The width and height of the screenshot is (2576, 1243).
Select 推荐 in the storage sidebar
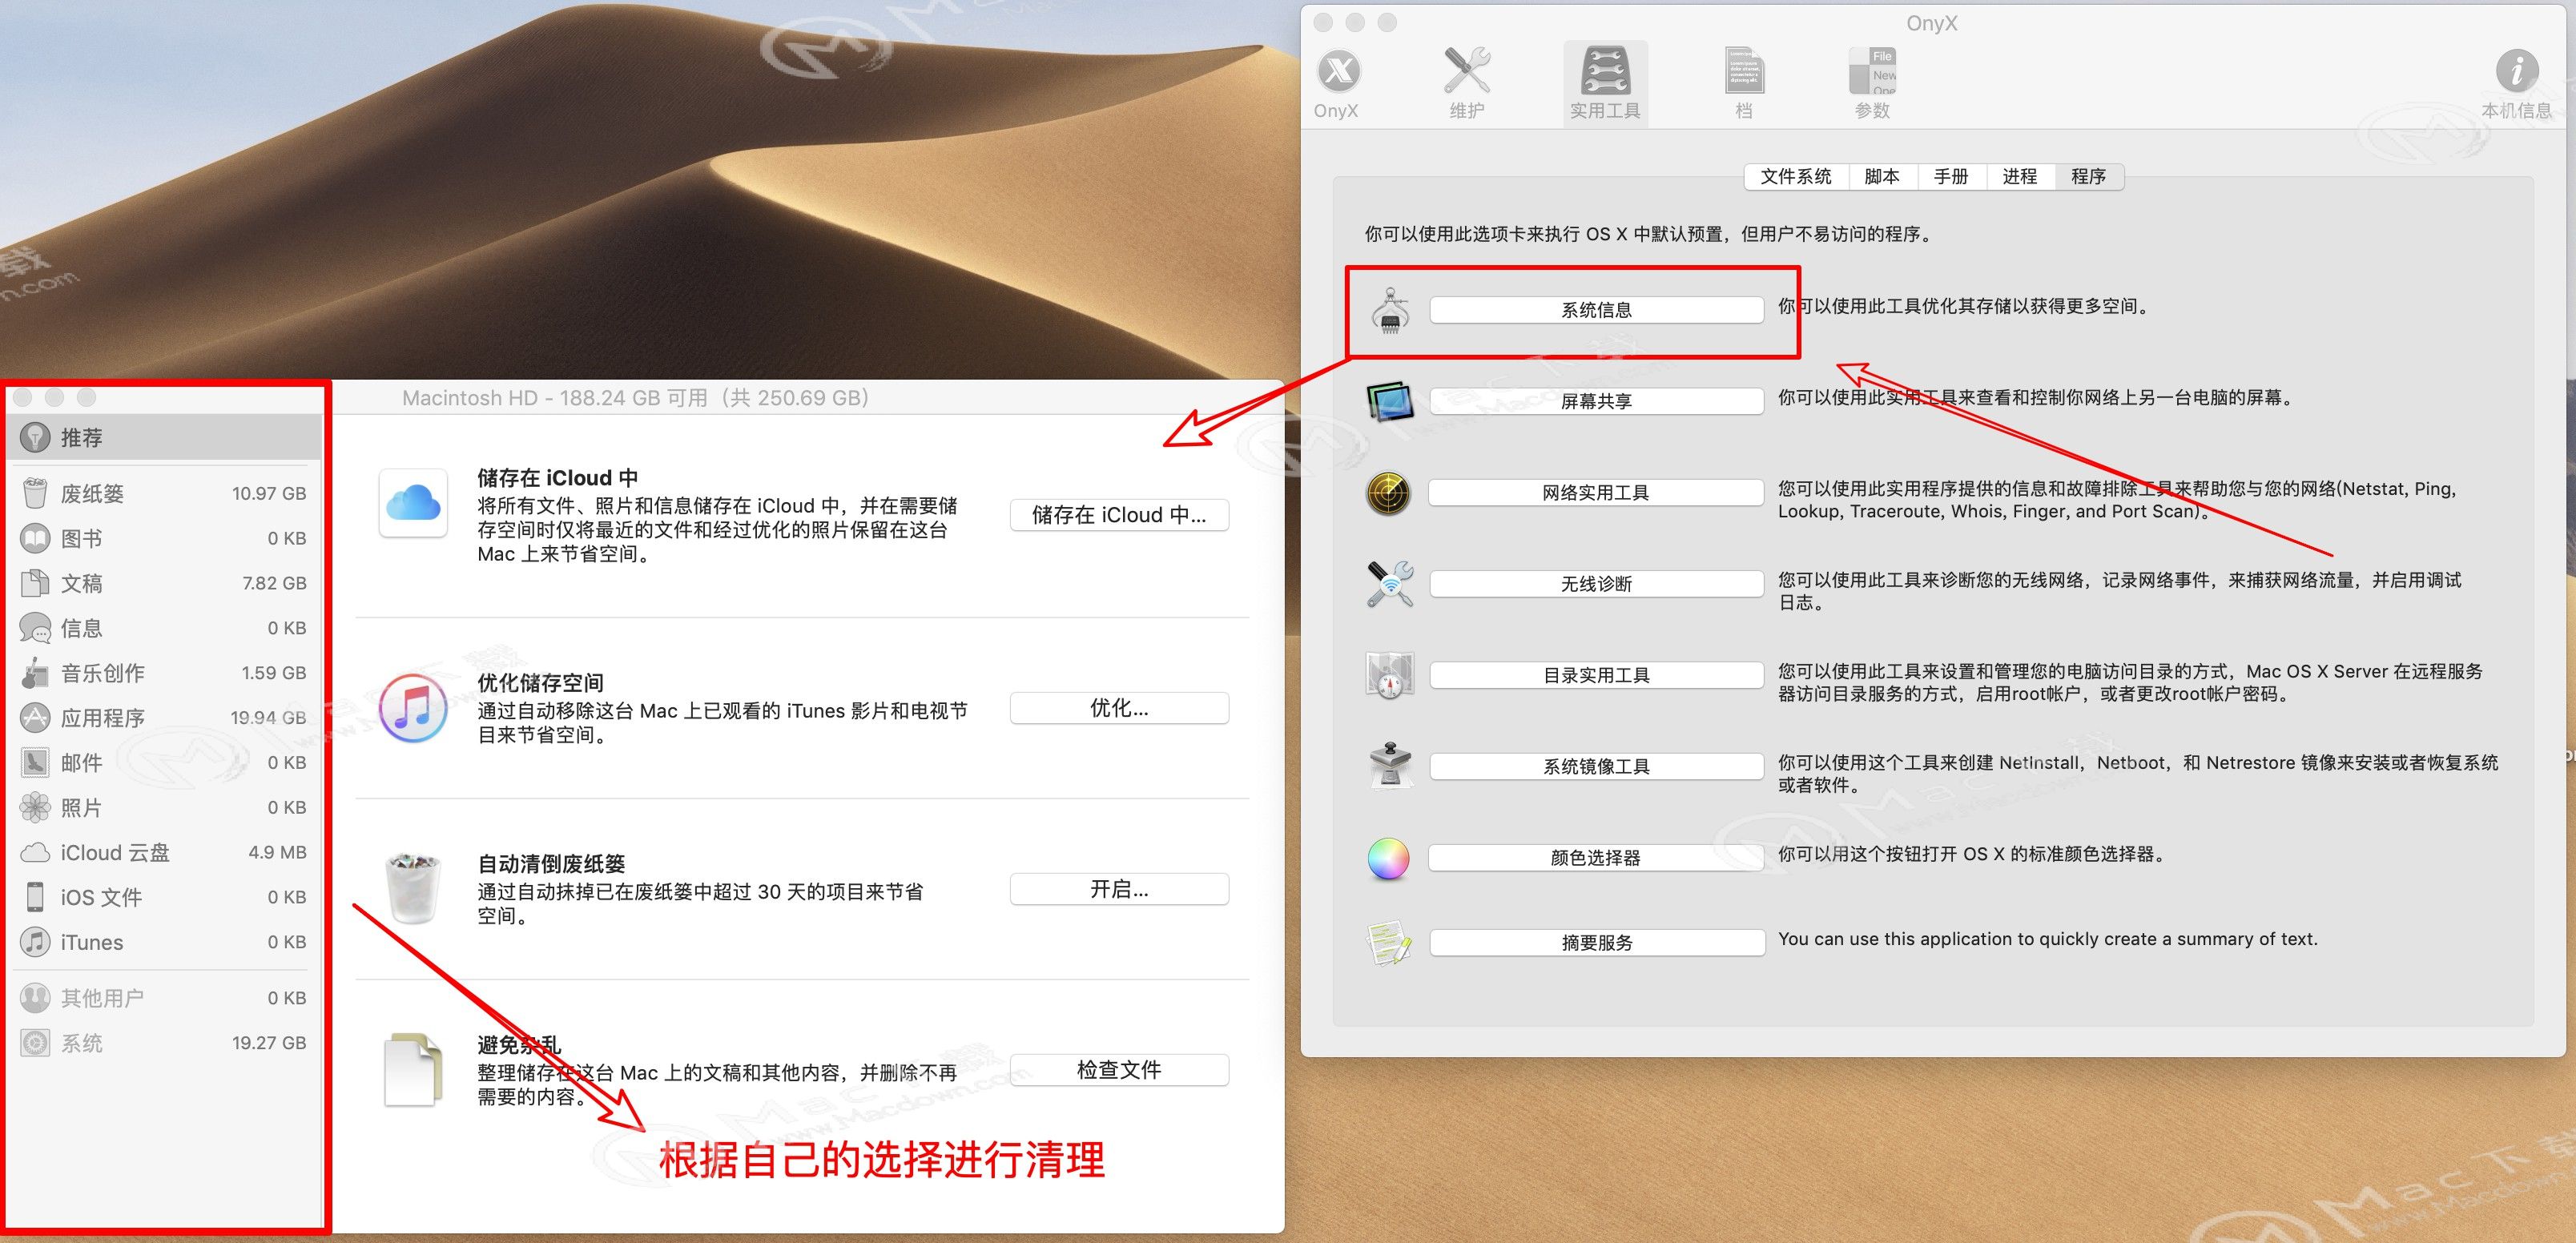coord(164,437)
